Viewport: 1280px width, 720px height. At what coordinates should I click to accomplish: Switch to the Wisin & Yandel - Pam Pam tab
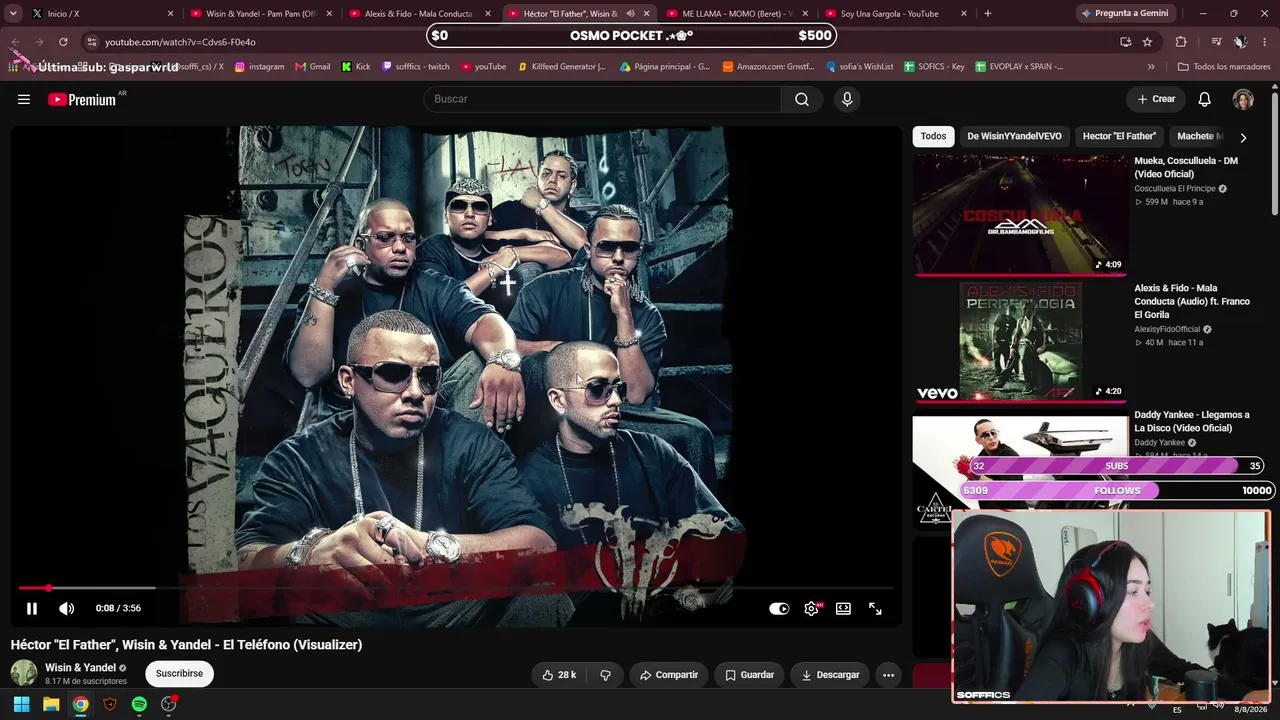coord(261,14)
